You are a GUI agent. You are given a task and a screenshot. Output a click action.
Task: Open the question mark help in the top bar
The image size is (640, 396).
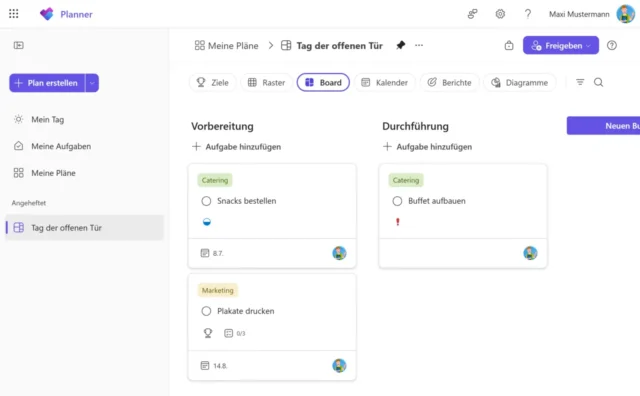(x=528, y=14)
